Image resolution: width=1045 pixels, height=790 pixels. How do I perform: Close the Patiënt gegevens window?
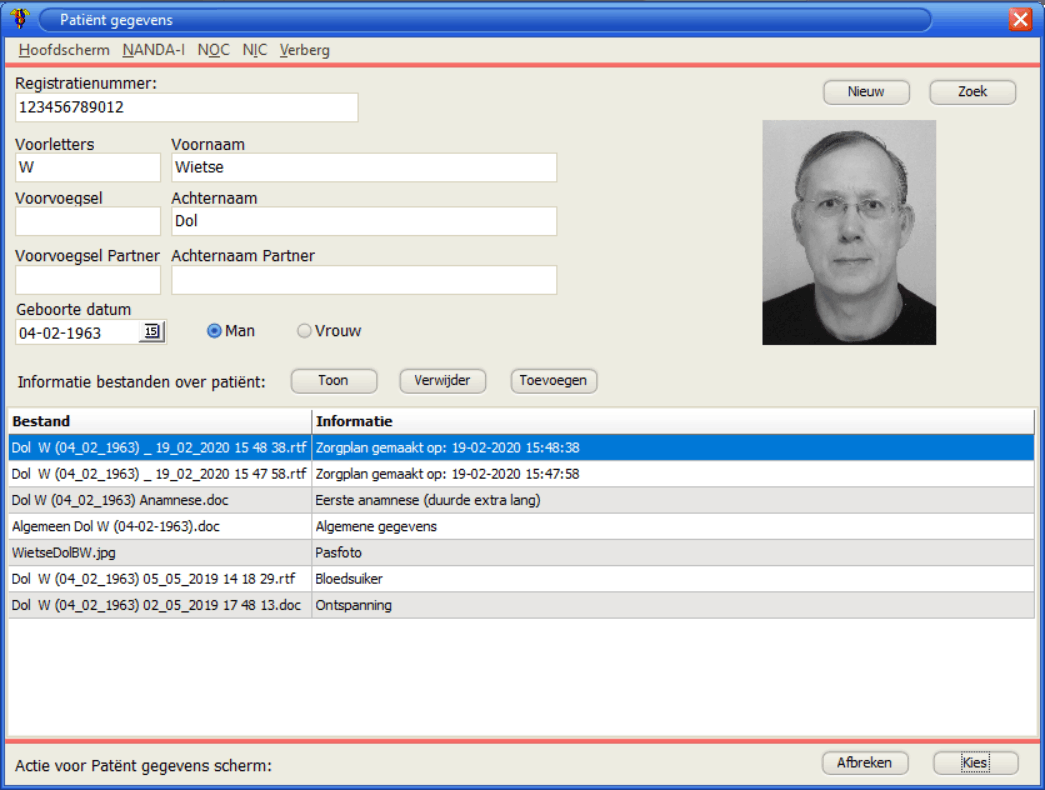point(1020,19)
